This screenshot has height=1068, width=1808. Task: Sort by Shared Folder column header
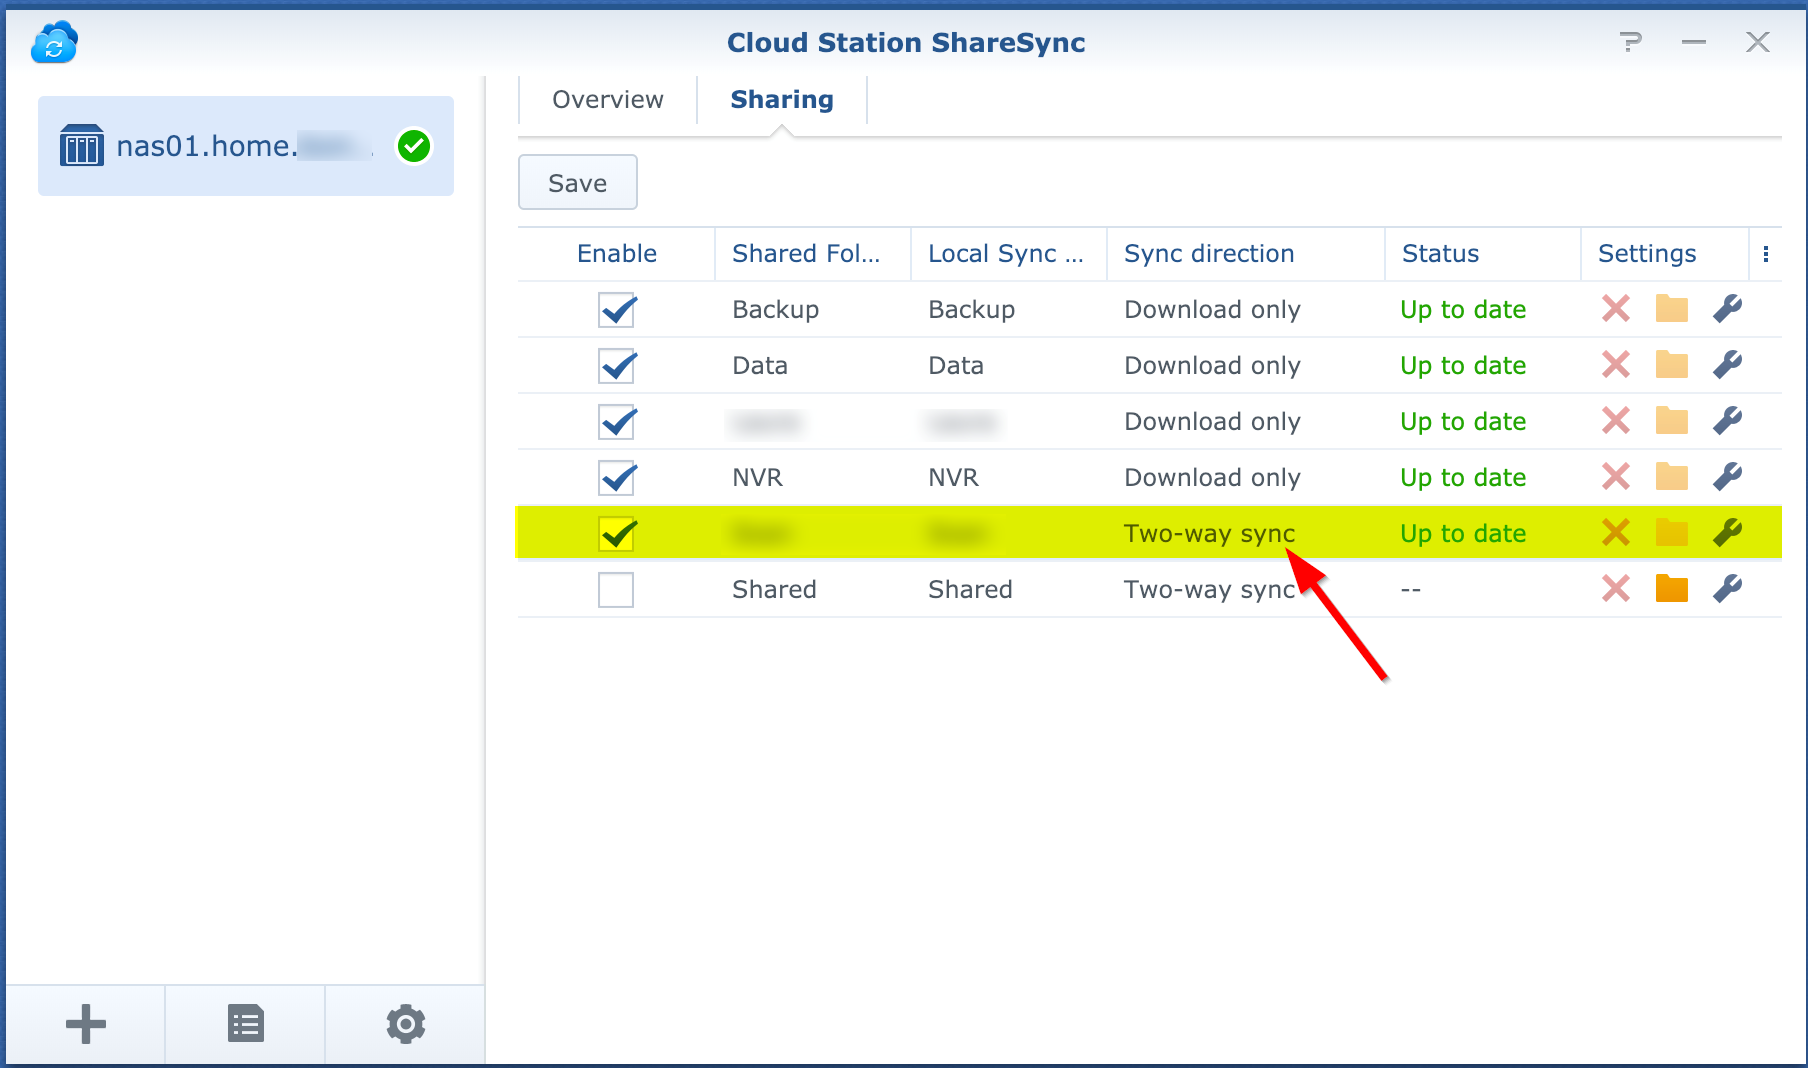point(812,254)
